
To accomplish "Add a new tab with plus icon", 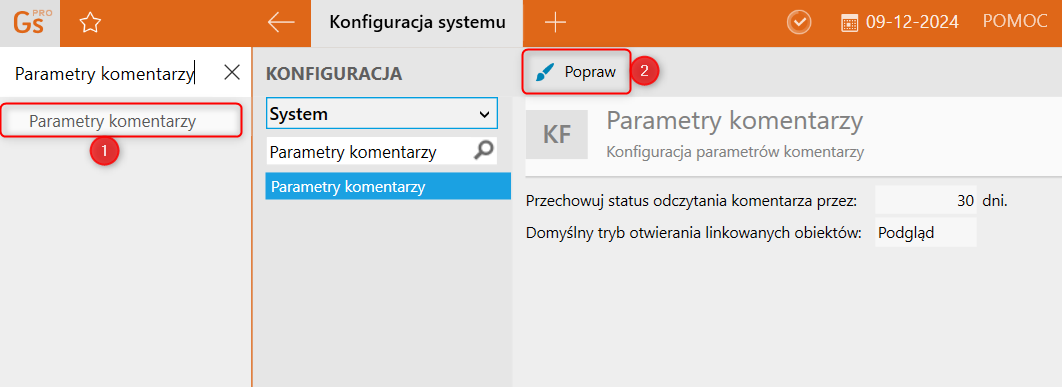I will pyautogui.click(x=555, y=23).
